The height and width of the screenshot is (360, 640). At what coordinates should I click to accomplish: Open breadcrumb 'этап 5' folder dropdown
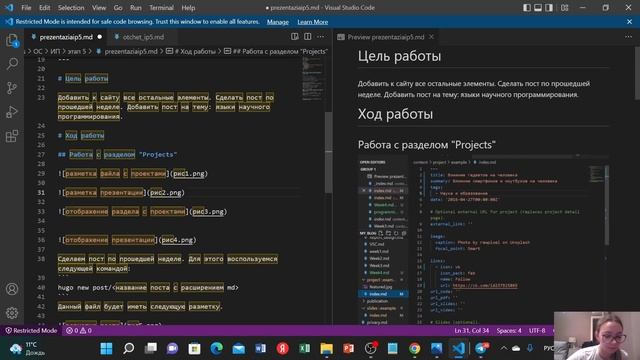pos(77,51)
